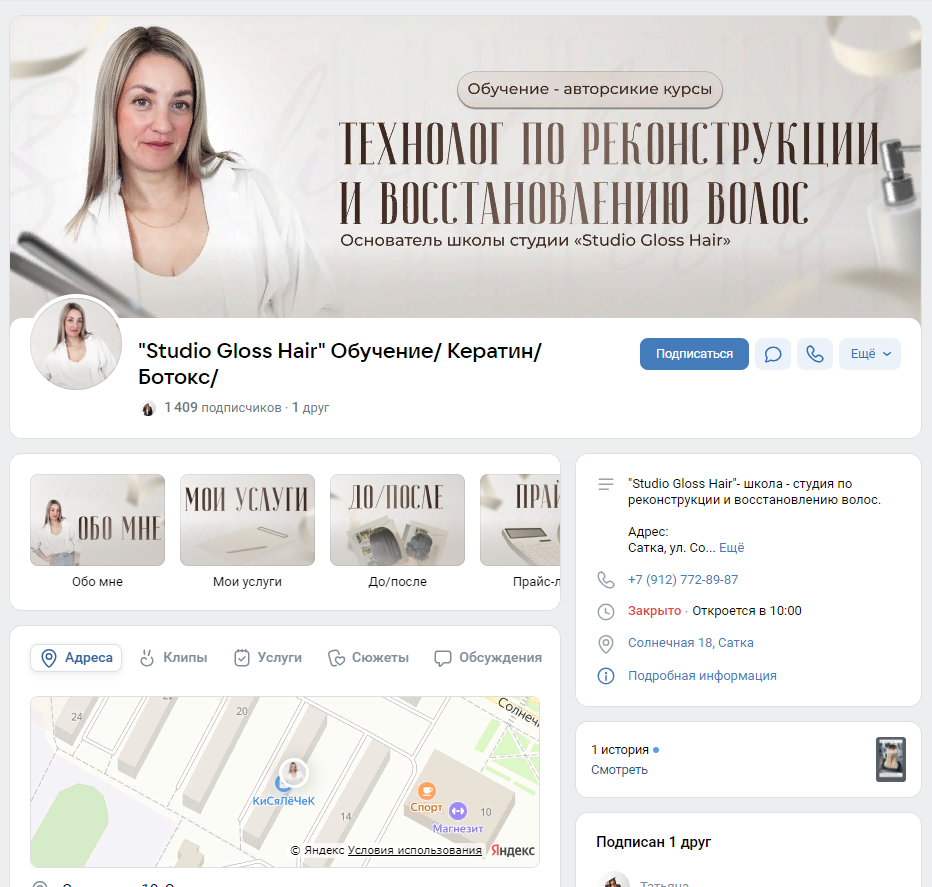Expand description with the Ещё link
The image size is (932, 887).
tap(731, 548)
